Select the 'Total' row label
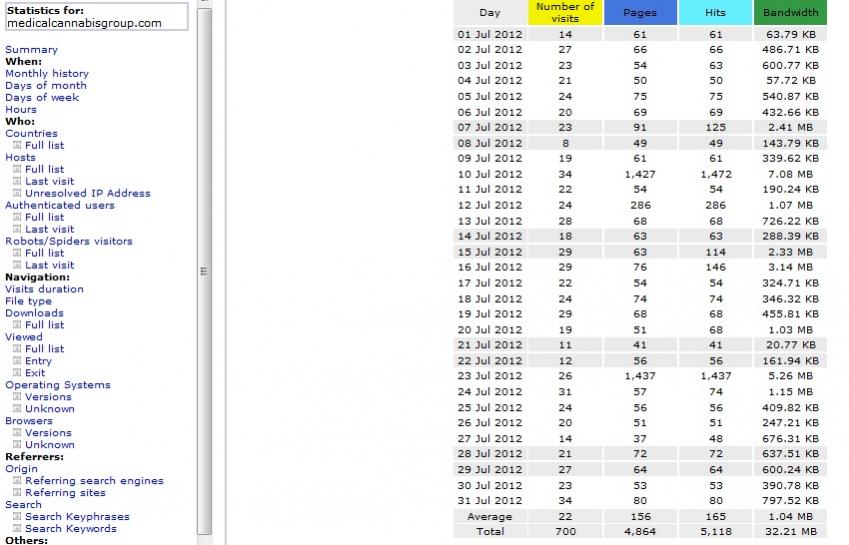This screenshot has width=849, height=545. click(489, 531)
